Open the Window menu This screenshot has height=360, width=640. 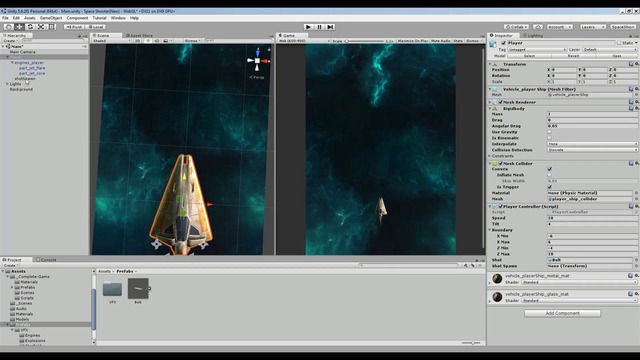click(x=118, y=18)
